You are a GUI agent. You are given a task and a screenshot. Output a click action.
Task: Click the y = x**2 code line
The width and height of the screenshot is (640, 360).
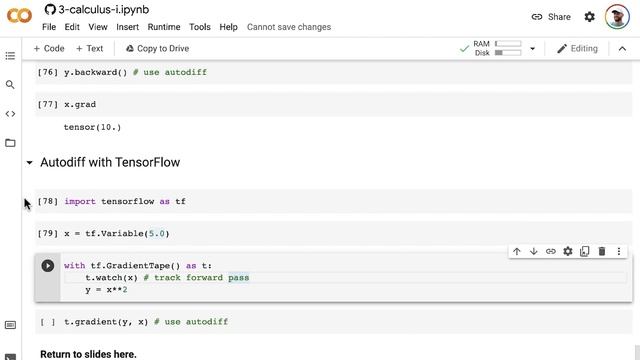106,290
